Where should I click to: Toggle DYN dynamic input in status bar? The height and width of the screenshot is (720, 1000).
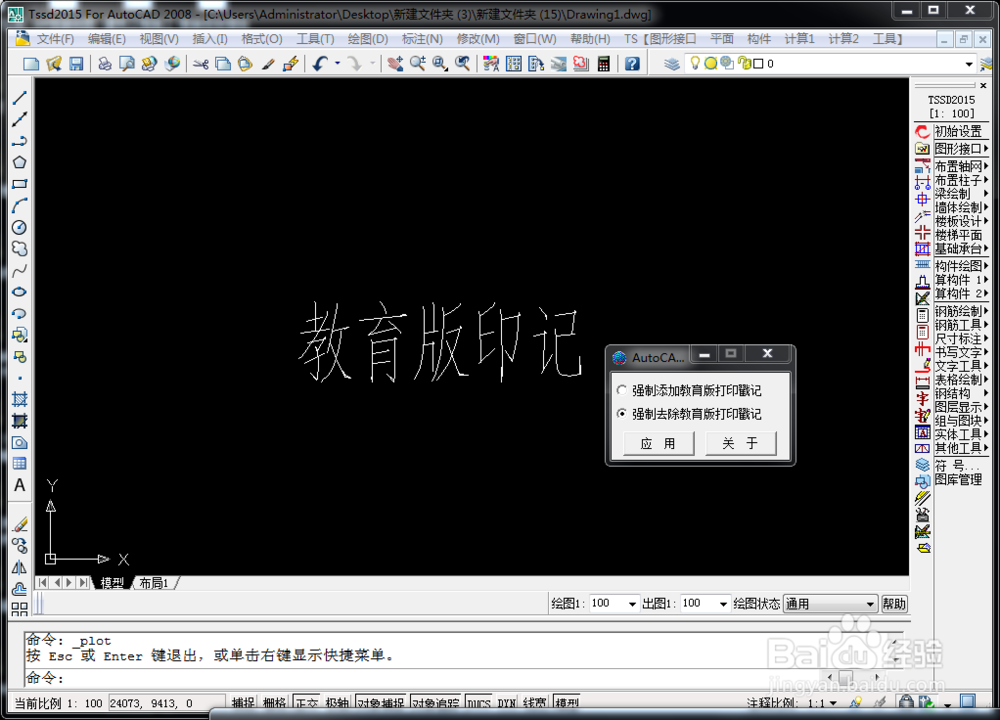pos(507,703)
